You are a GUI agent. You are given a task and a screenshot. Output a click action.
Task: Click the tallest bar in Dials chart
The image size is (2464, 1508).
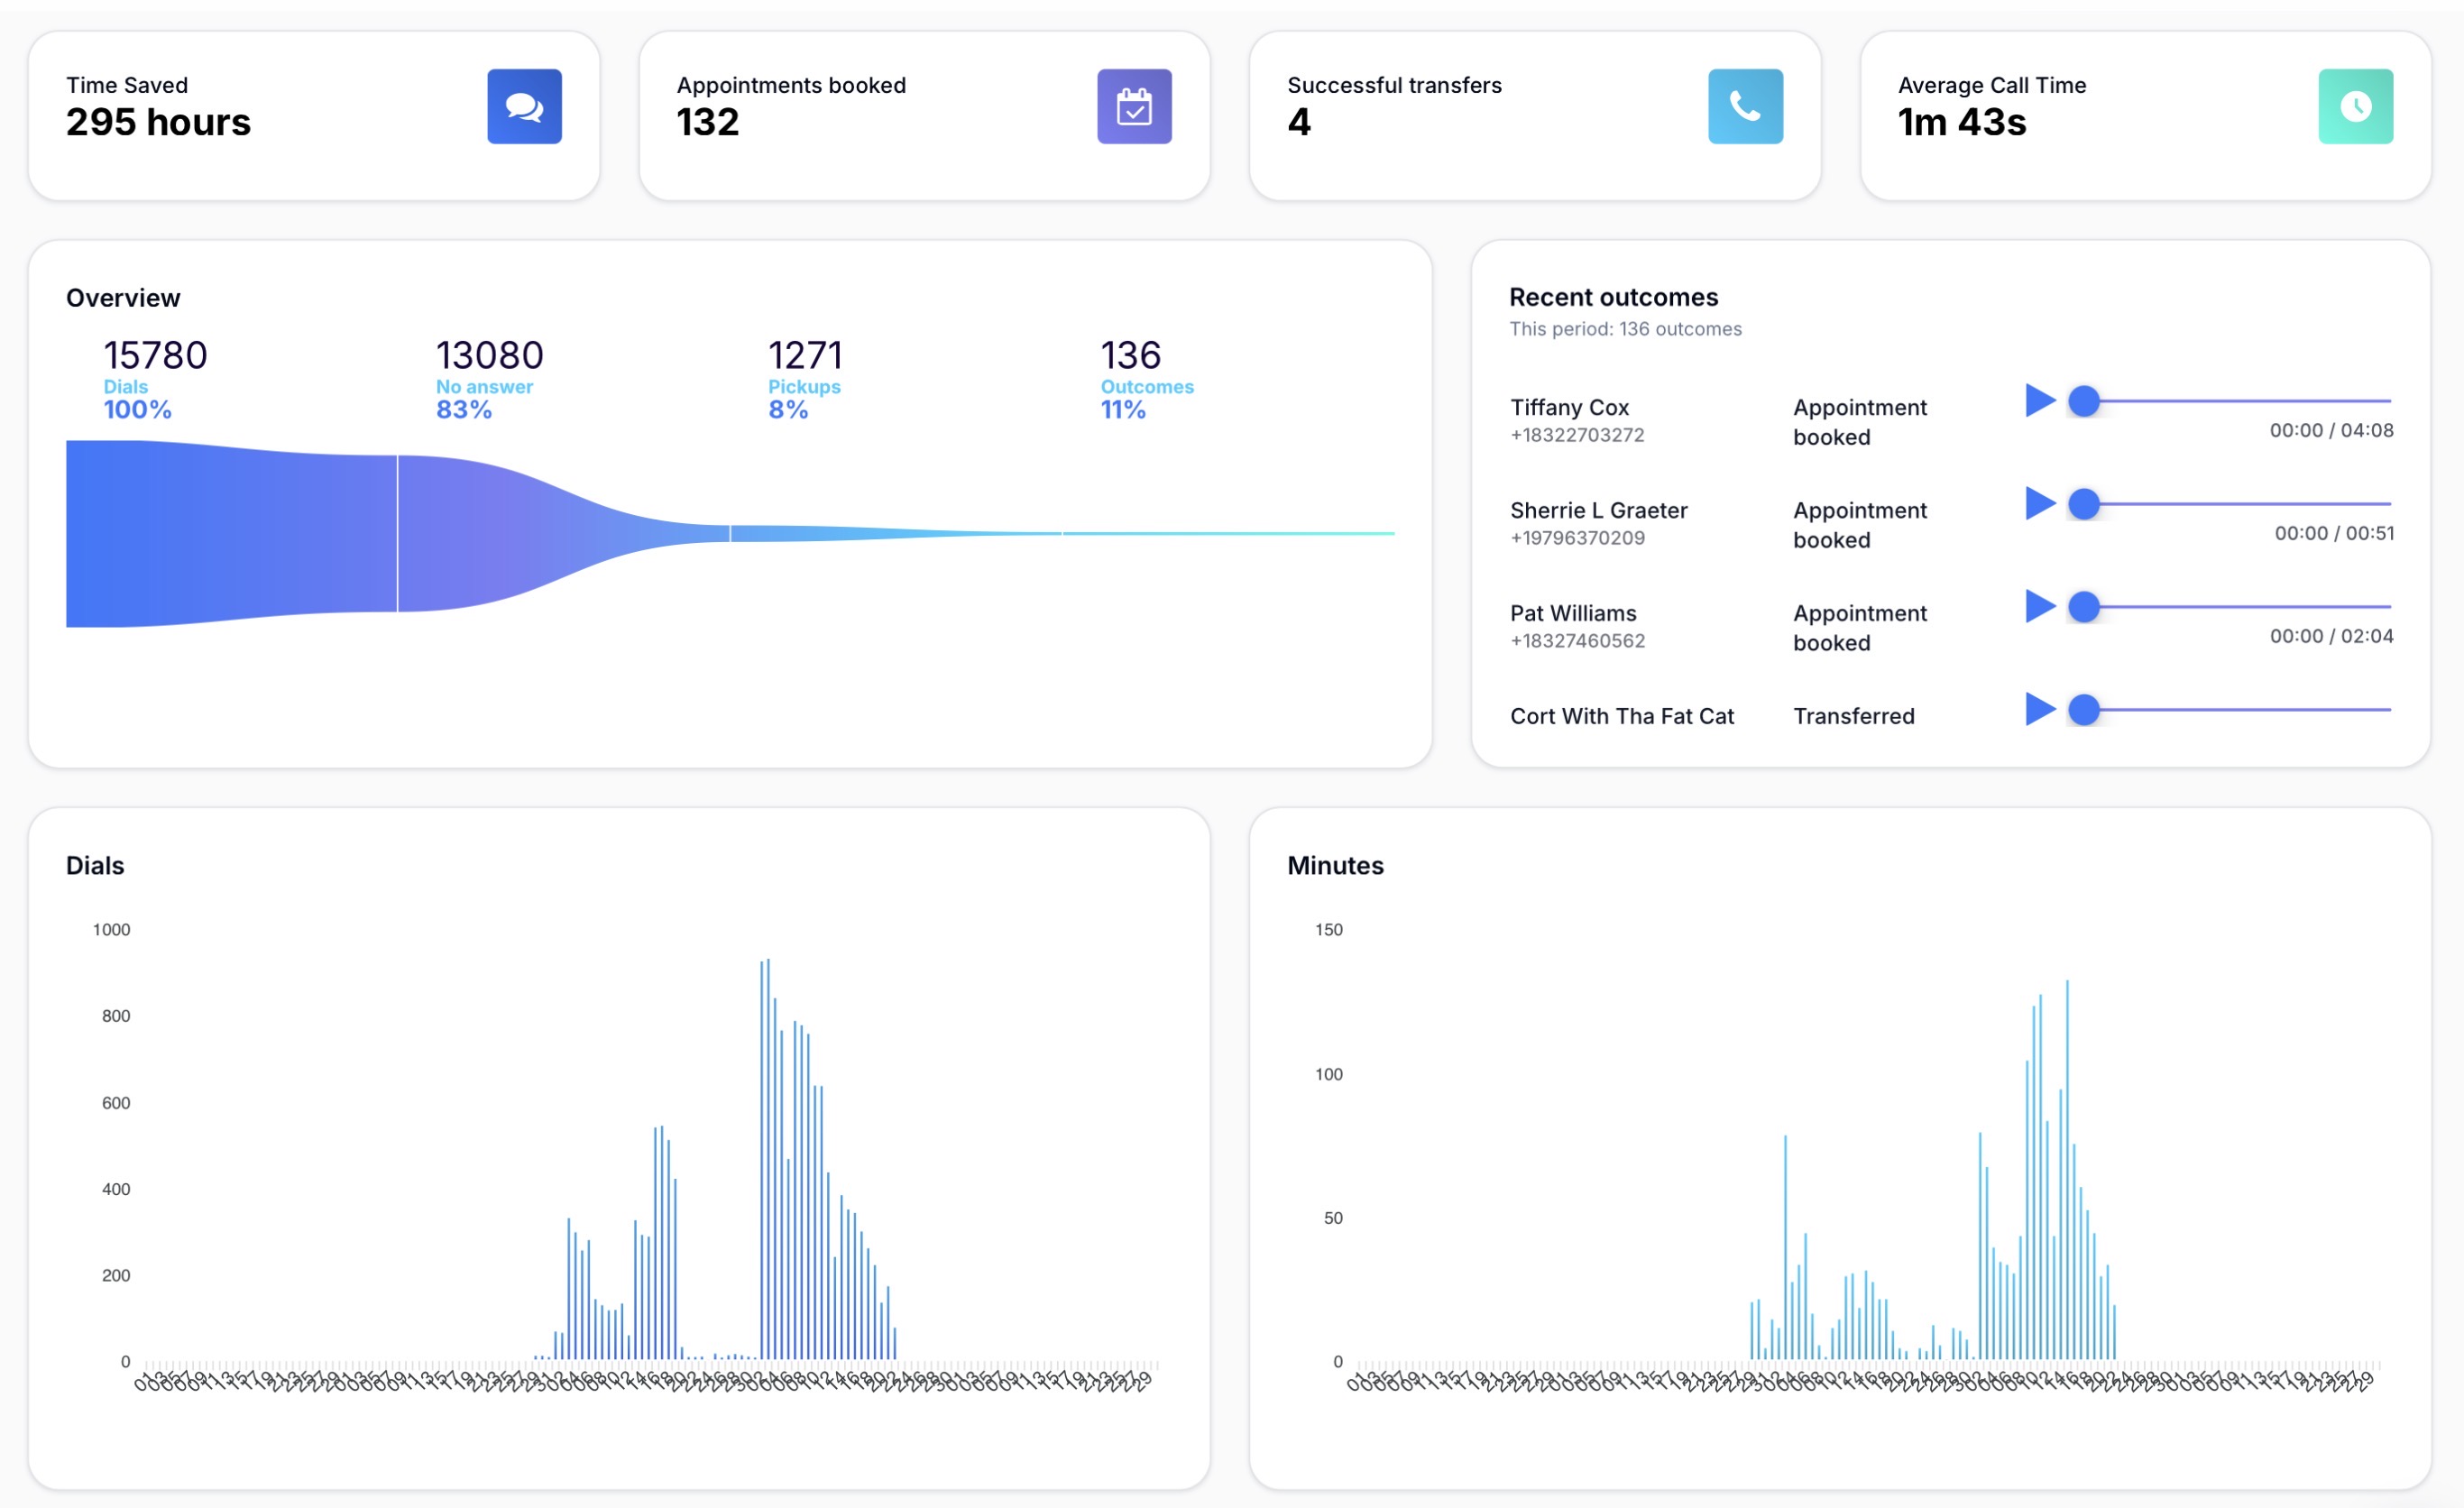click(768, 1160)
